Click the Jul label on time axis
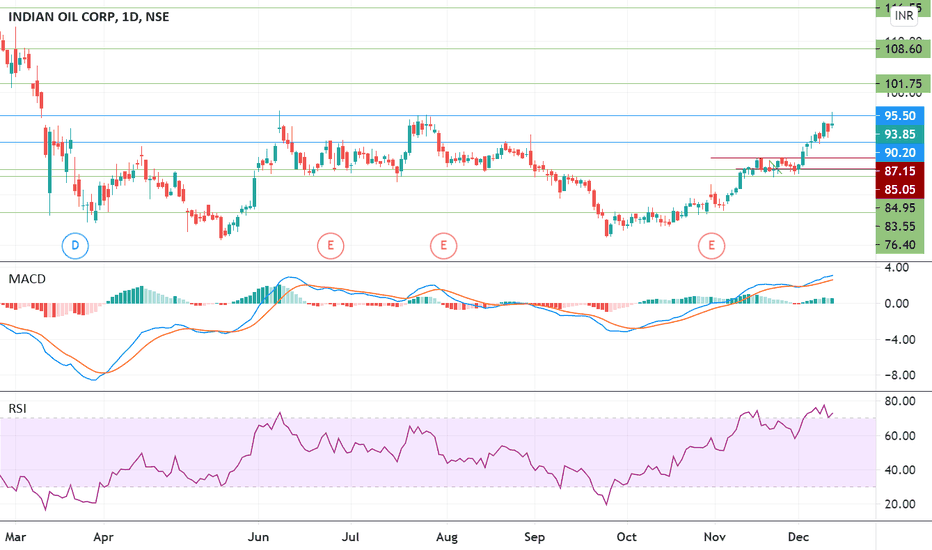932x550 pixels. [351, 537]
